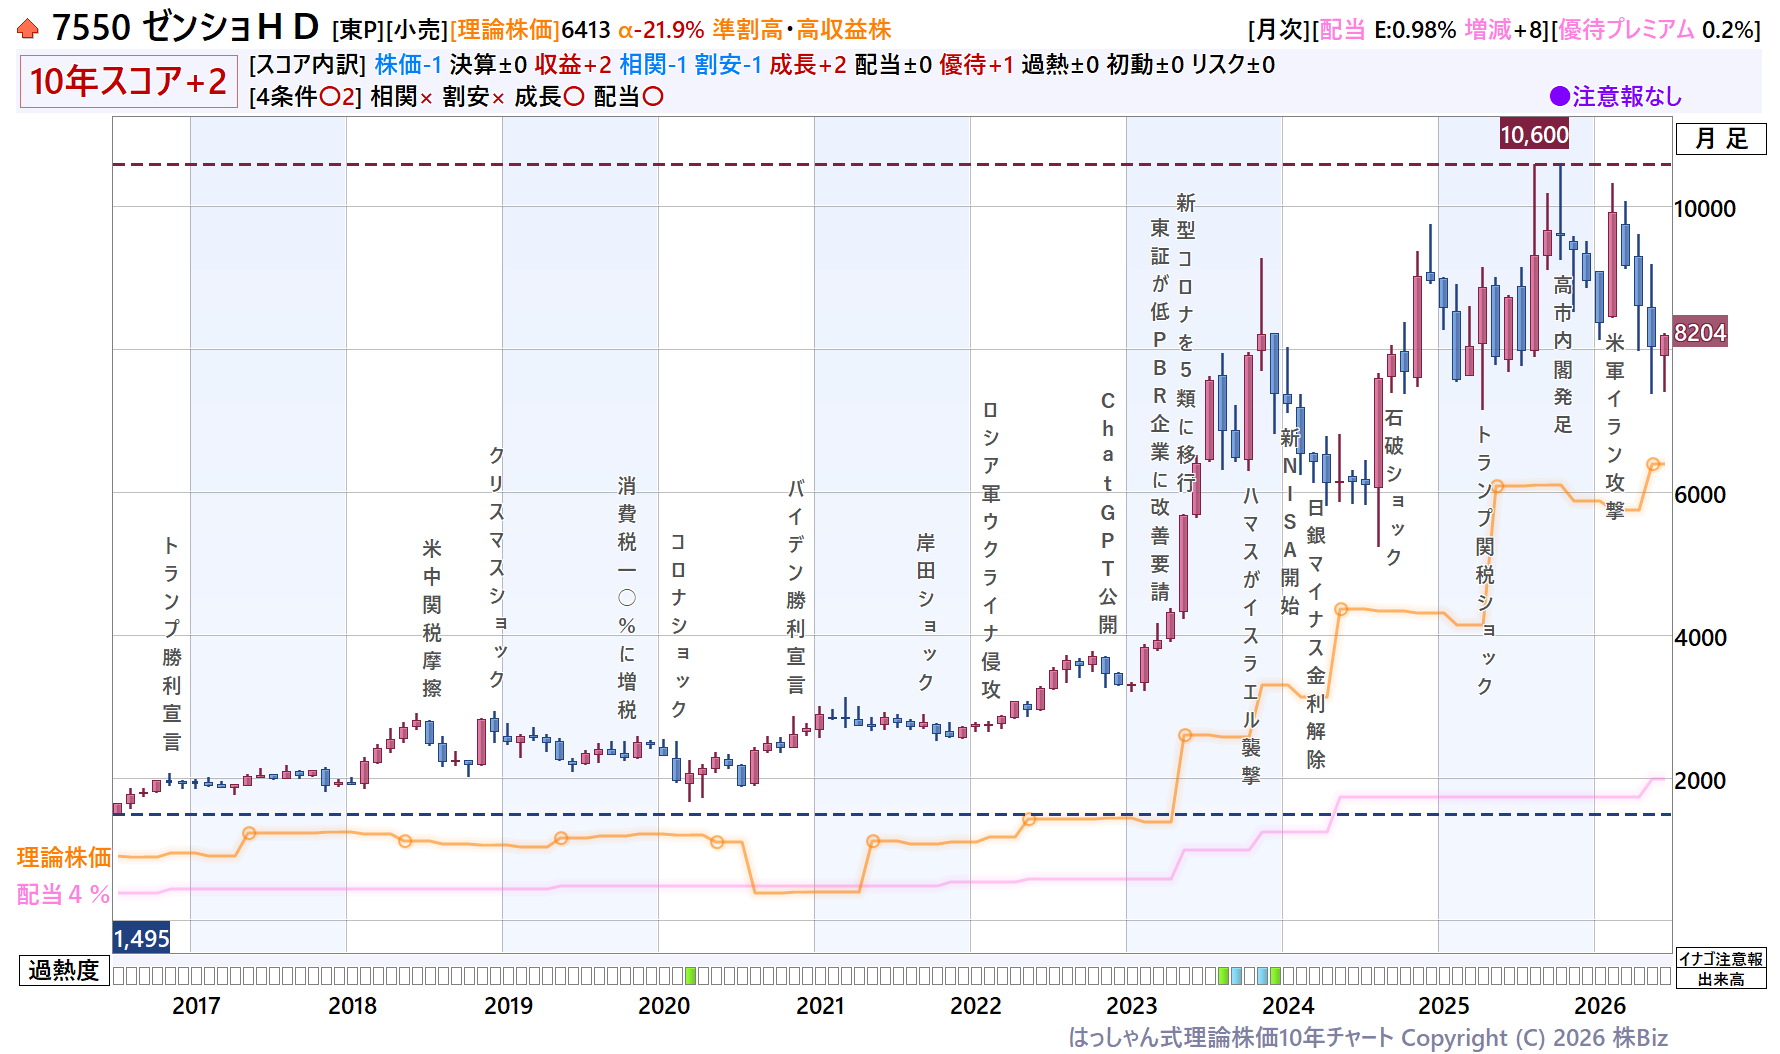
Task: Click the 相関× condition mark
Action: pos(402,97)
